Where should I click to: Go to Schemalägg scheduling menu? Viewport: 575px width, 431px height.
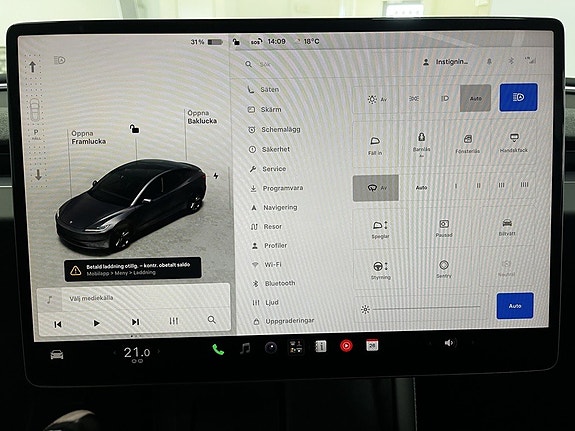pos(274,129)
